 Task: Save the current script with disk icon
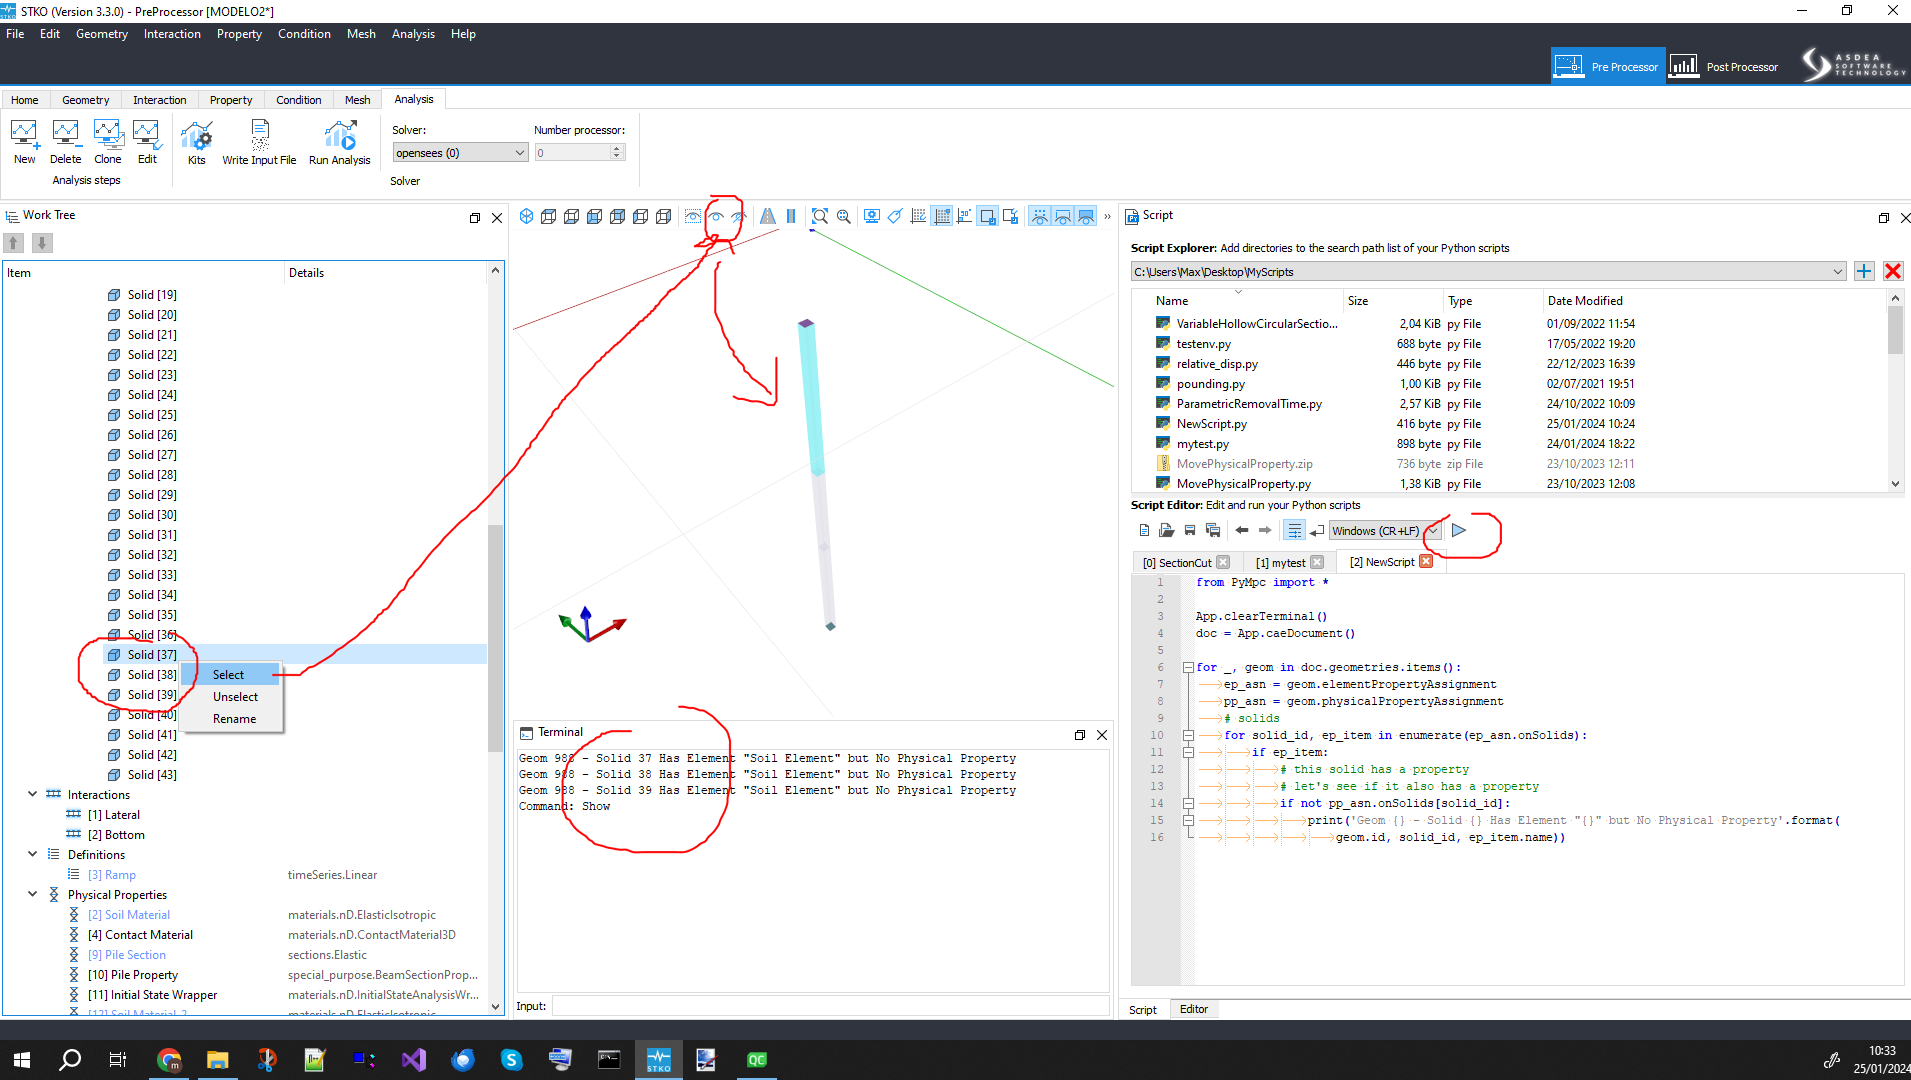click(x=1190, y=530)
